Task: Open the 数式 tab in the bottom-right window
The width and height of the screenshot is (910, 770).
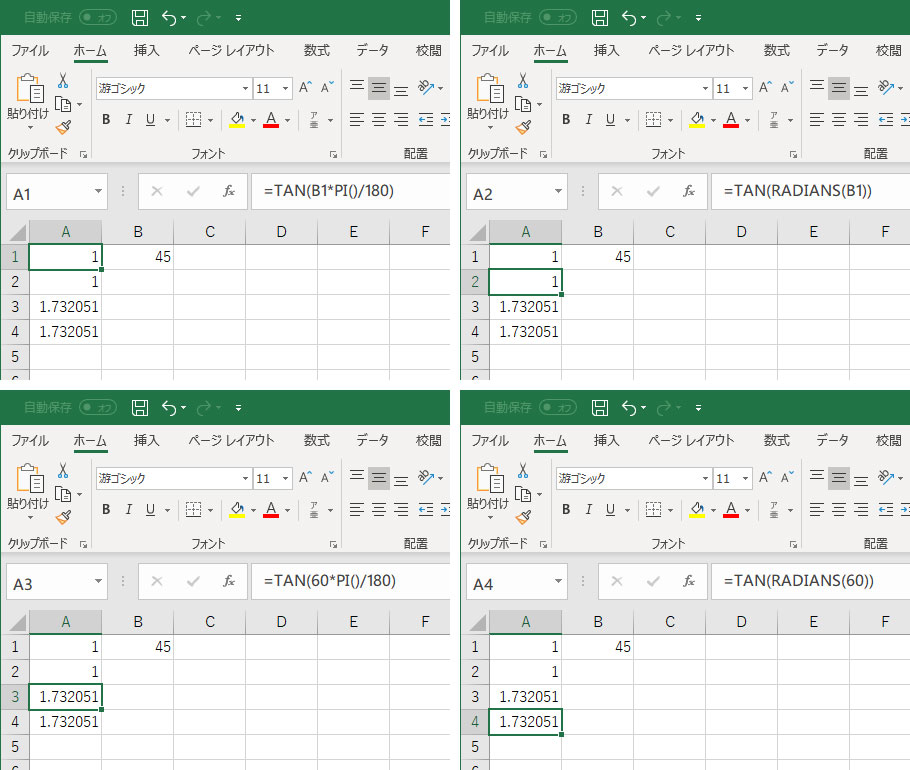Action: tap(776, 440)
